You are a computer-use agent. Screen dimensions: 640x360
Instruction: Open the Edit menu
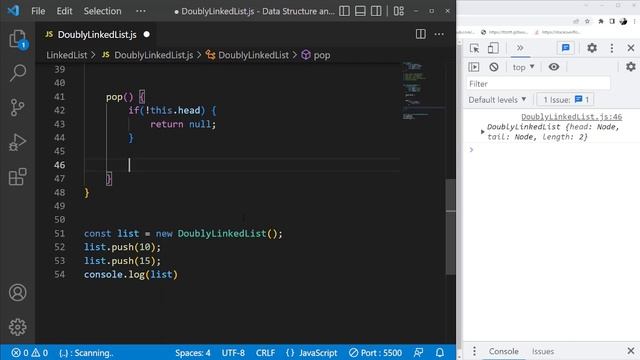pyautogui.click(x=64, y=11)
